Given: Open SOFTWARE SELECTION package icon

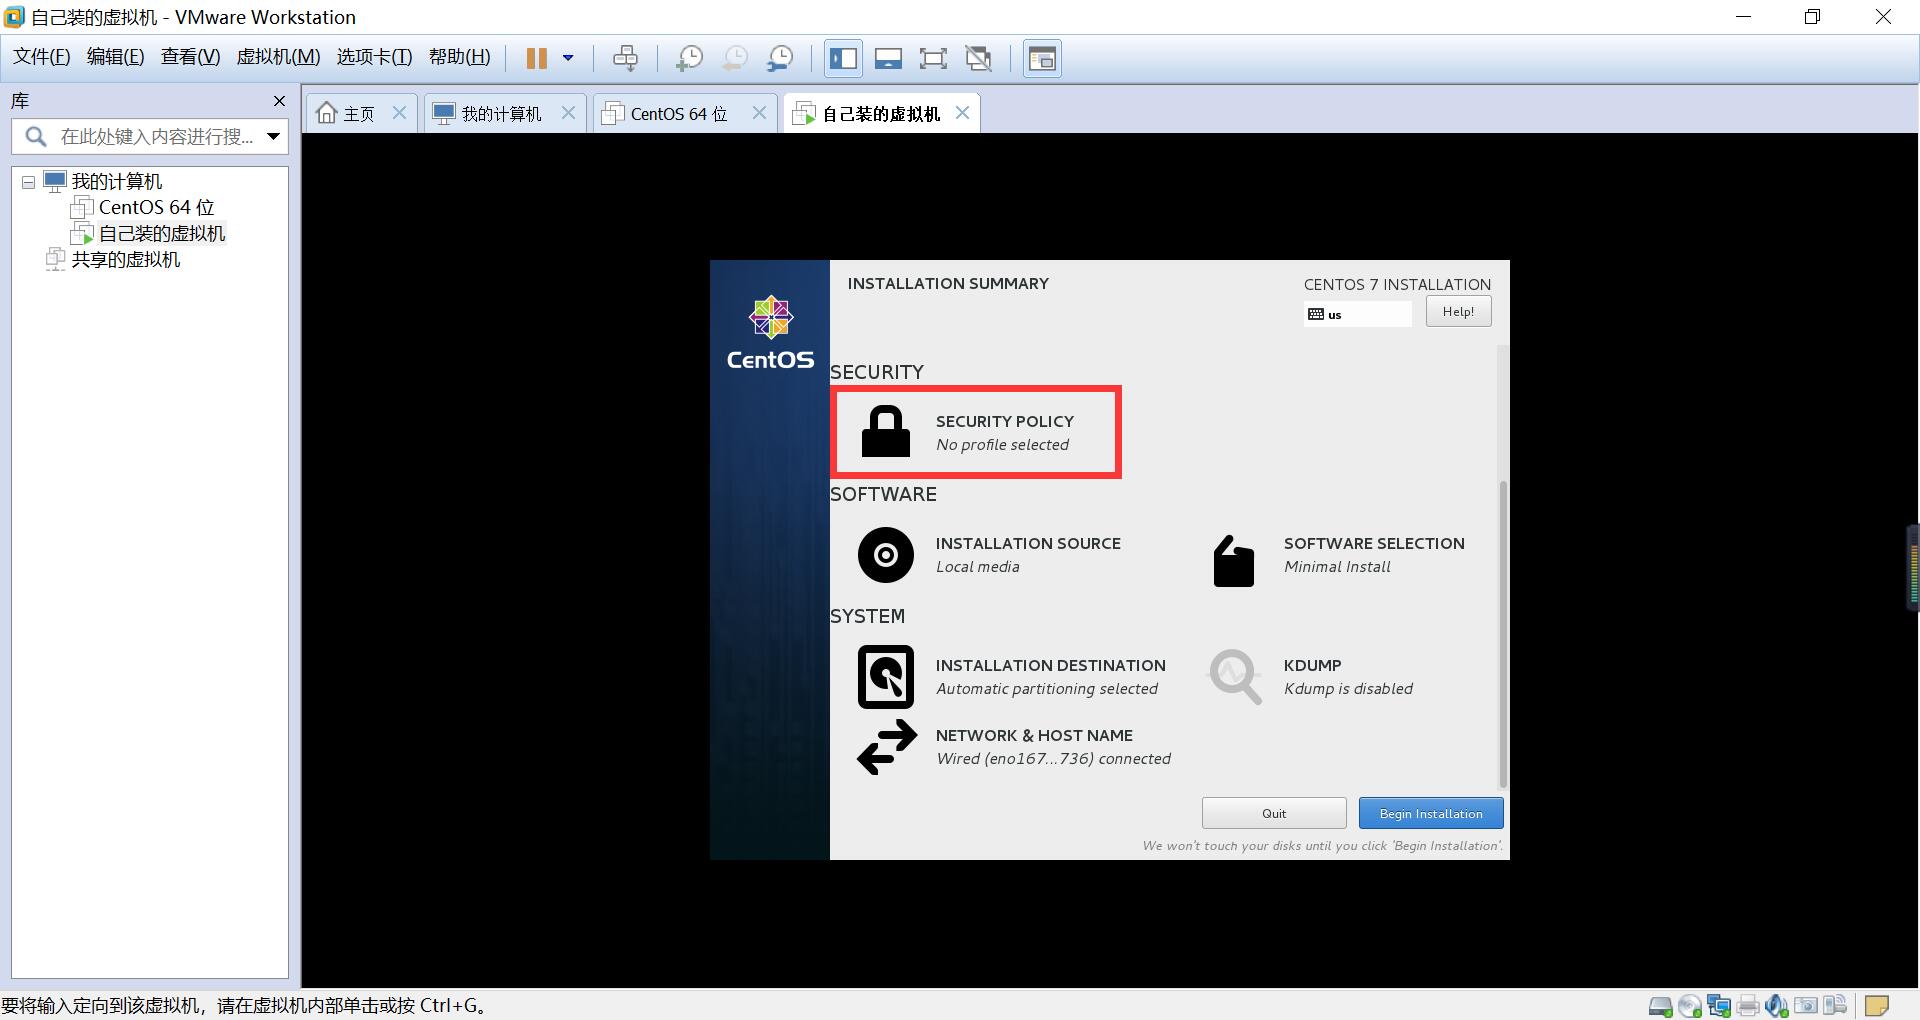Looking at the screenshot, I should pos(1233,560).
